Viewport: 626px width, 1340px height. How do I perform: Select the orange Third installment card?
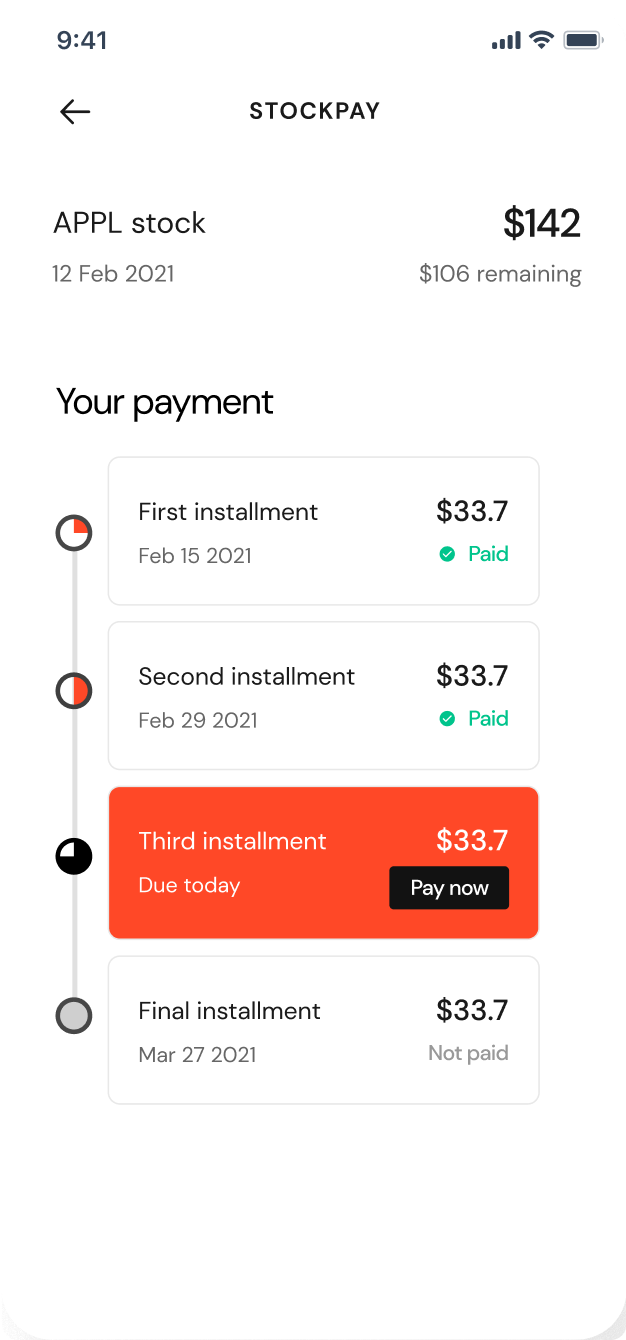point(324,863)
